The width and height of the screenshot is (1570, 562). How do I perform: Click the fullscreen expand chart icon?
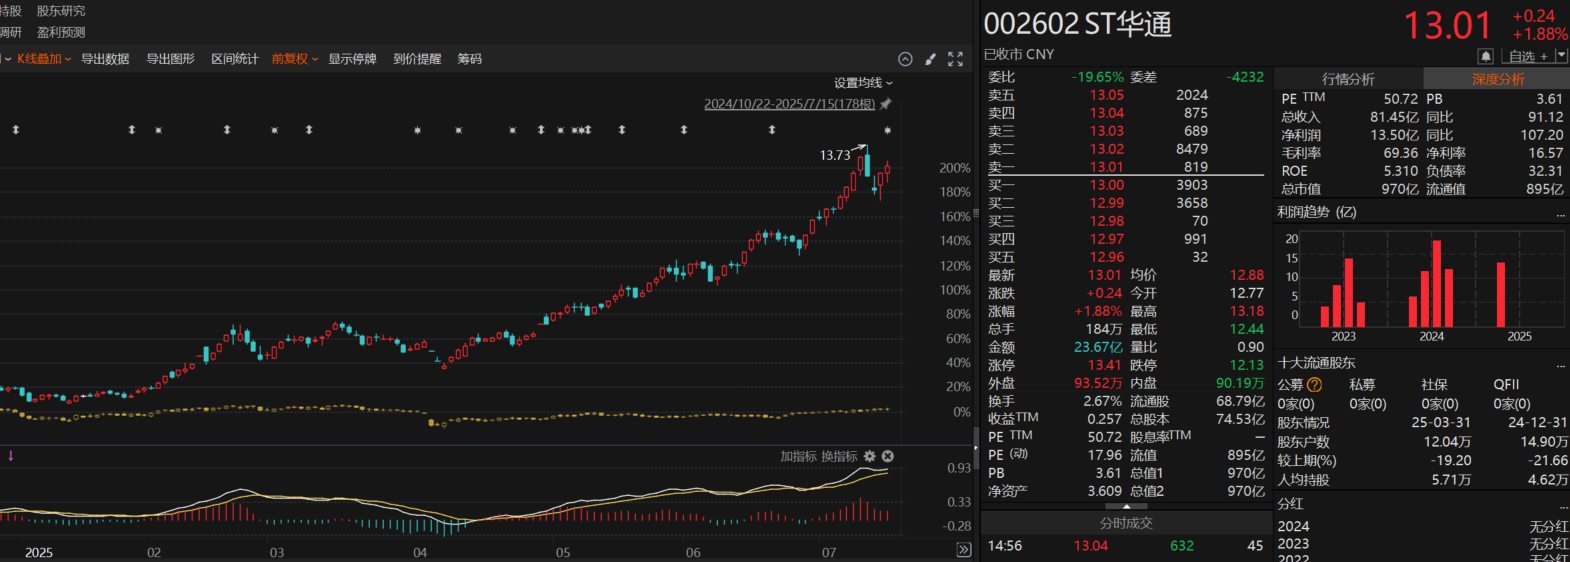[955, 59]
